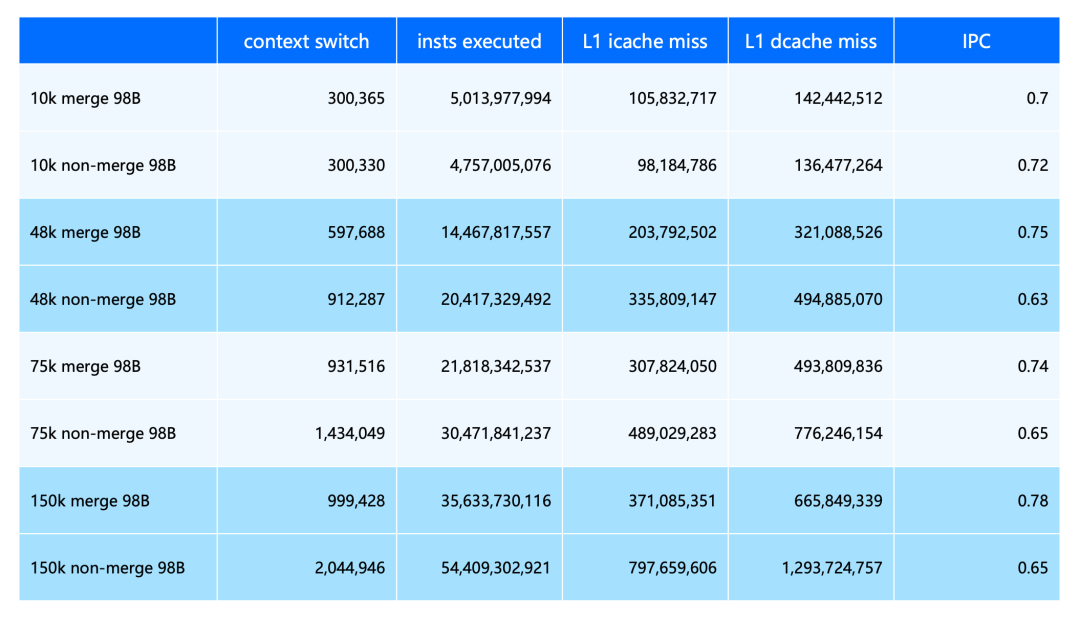Select context switch value 1,434,049
This screenshot has height=621, width=1080.
tap(350, 433)
